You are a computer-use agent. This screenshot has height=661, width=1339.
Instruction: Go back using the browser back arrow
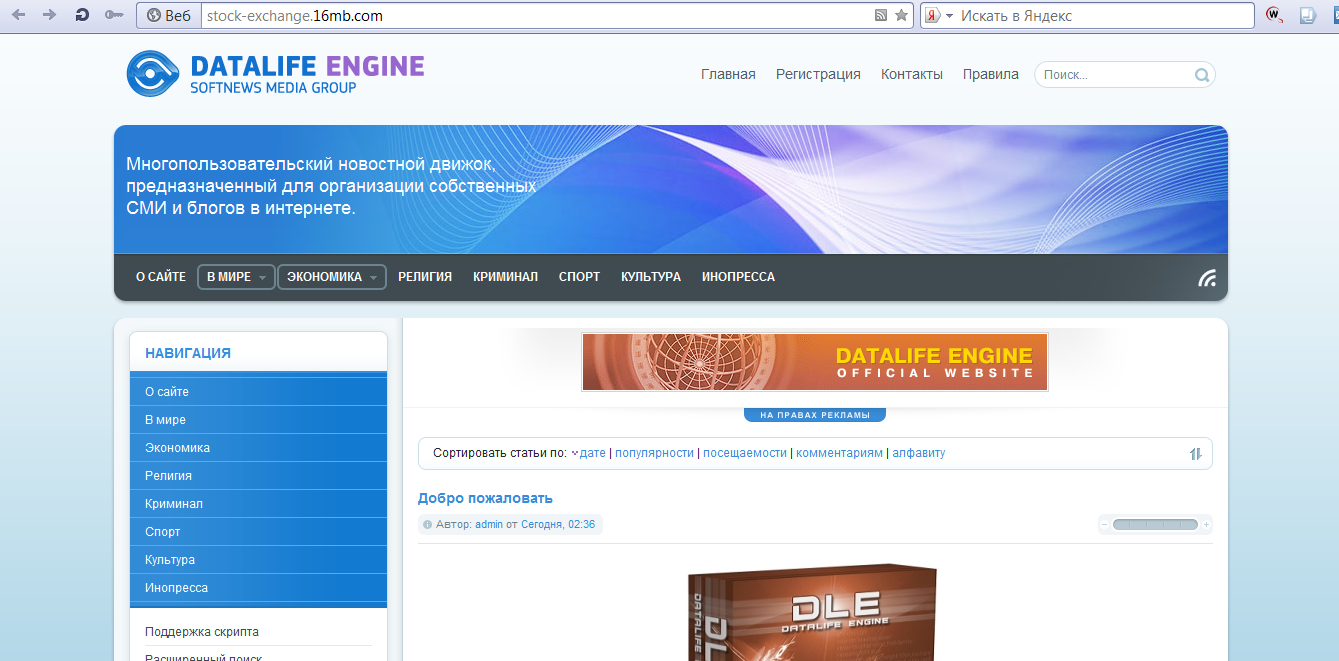18,15
